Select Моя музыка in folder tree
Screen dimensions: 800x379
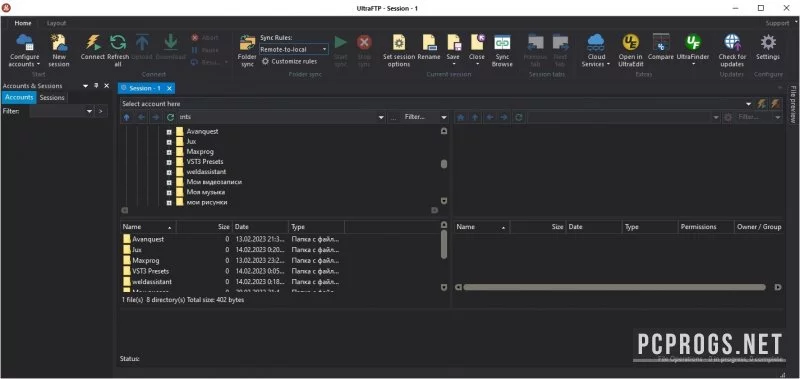[206, 192]
